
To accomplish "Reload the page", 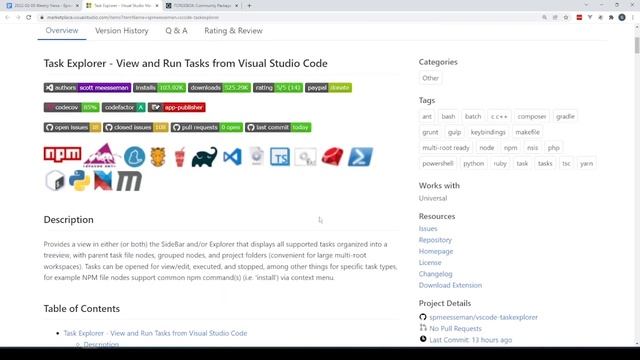I will 29,17.
